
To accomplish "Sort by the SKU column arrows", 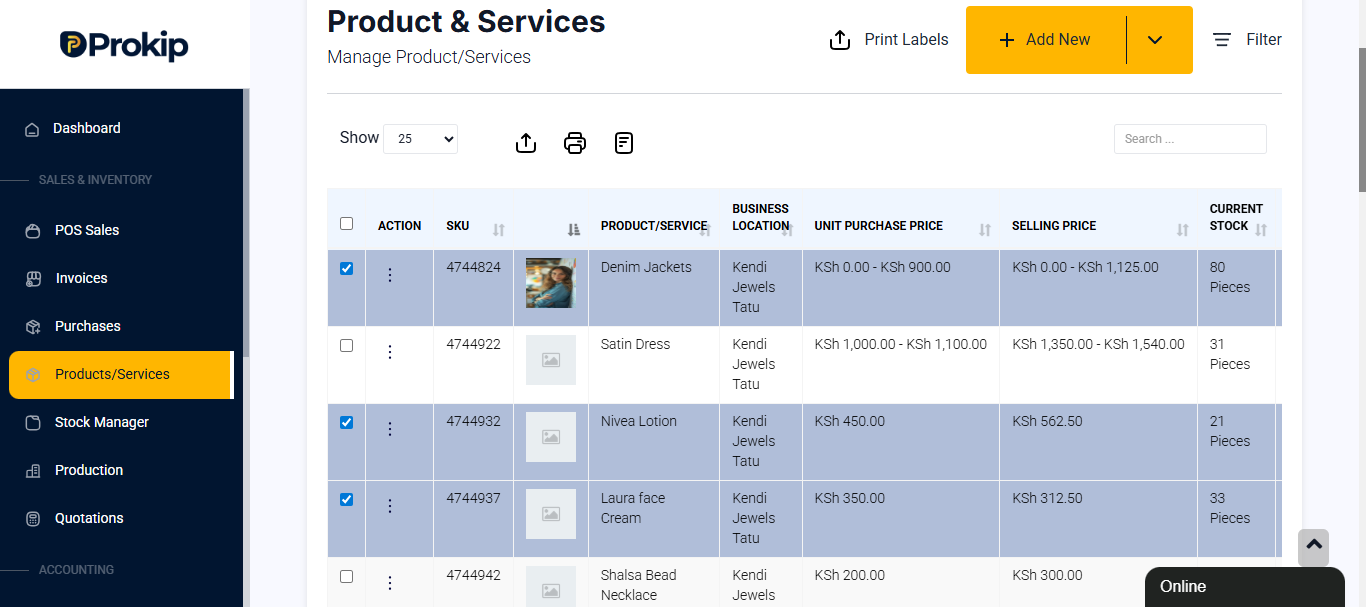I will point(499,230).
